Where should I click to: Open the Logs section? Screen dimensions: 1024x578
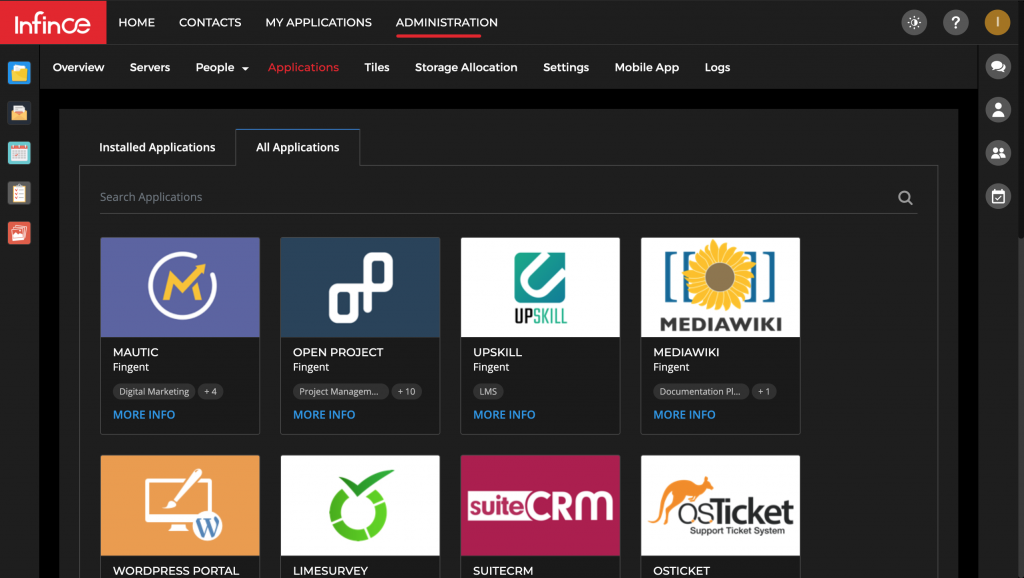717,67
